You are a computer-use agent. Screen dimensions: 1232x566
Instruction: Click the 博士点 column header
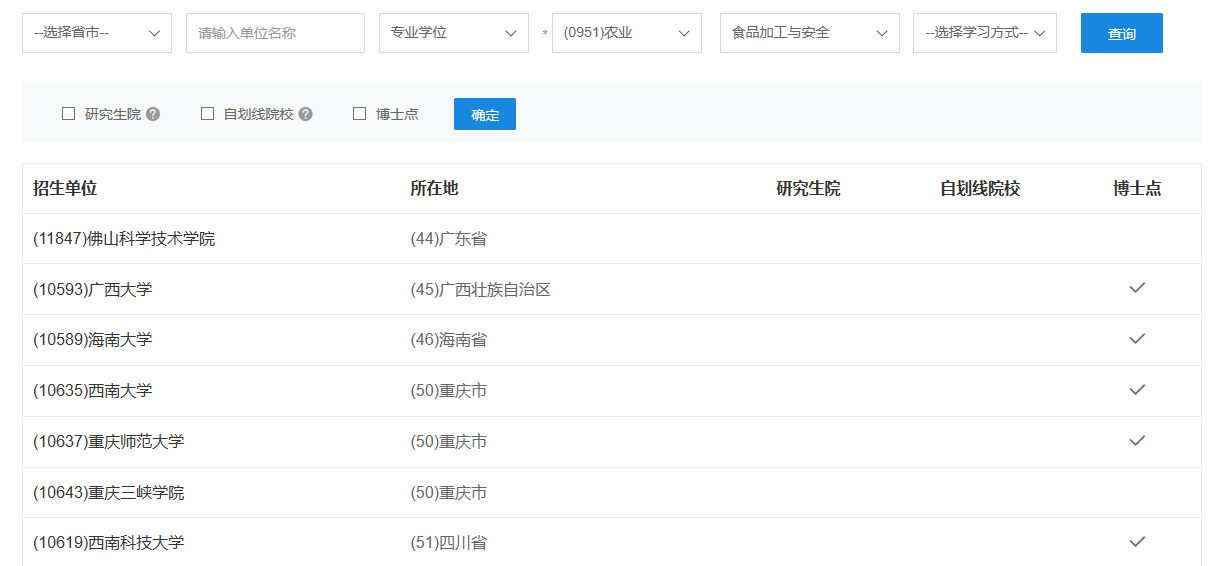click(1137, 188)
